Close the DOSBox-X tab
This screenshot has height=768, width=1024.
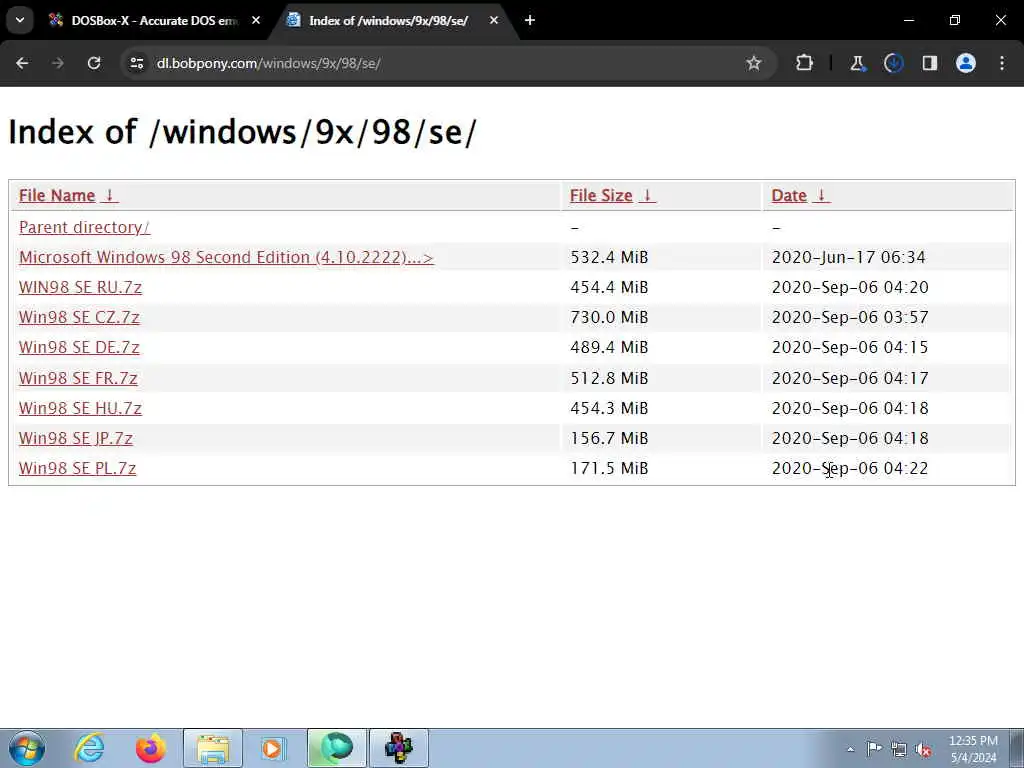pyautogui.click(x=256, y=20)
